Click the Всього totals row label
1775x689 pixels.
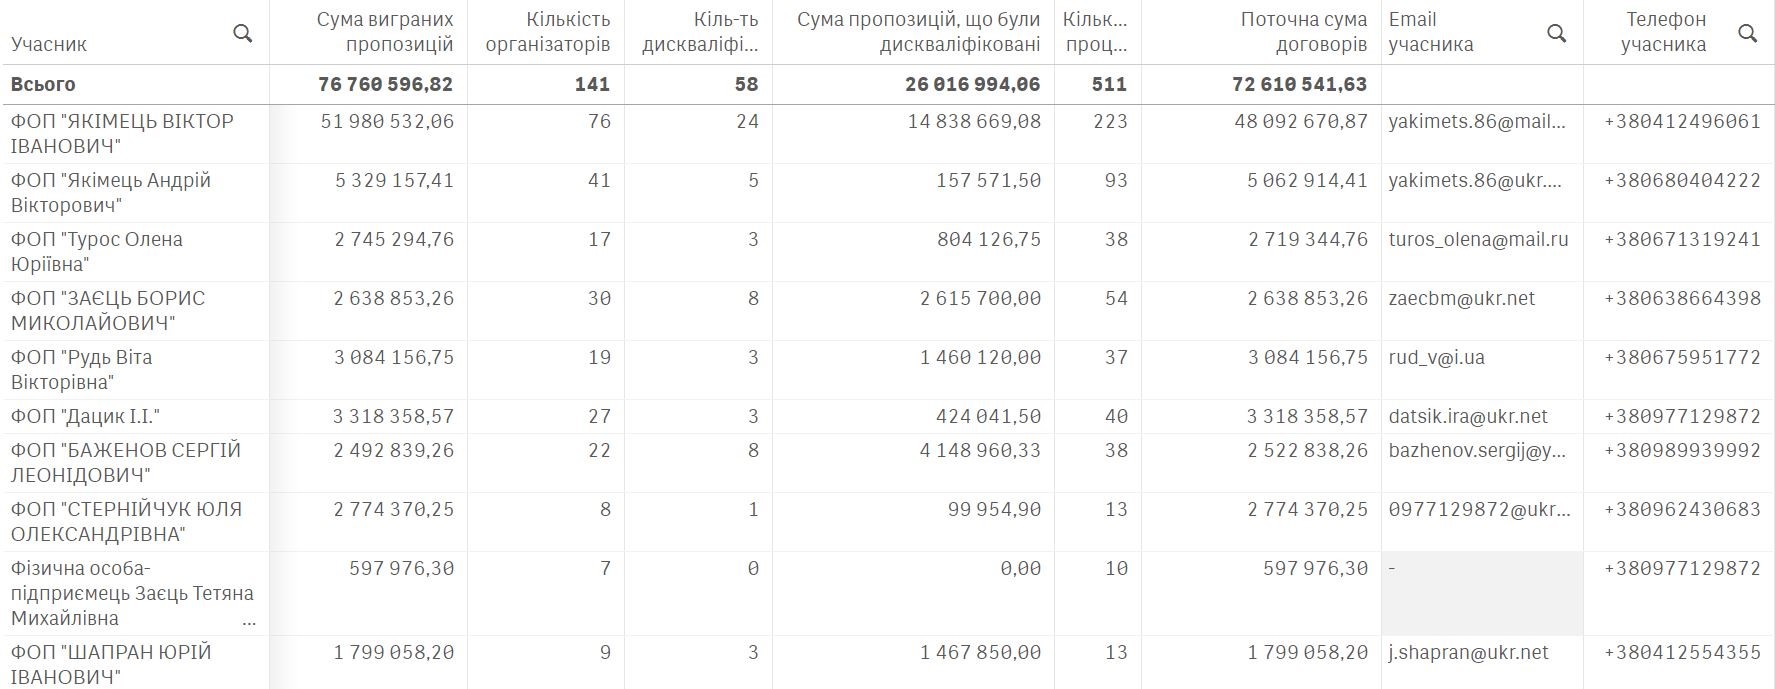click(43, 84)
